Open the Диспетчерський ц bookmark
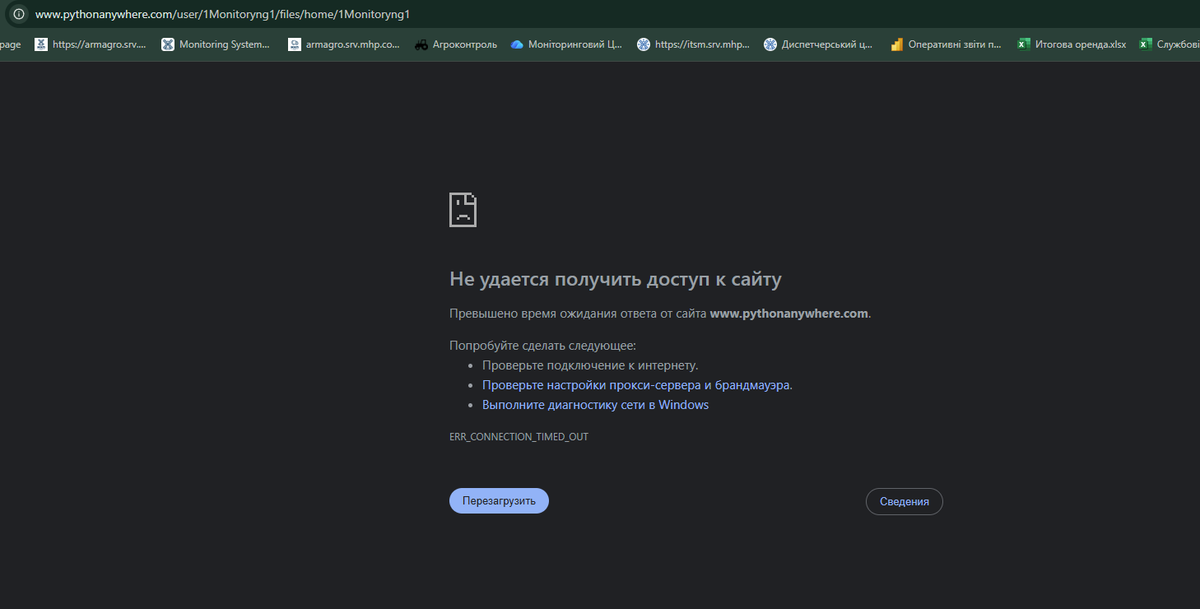 tap(820, 44)
